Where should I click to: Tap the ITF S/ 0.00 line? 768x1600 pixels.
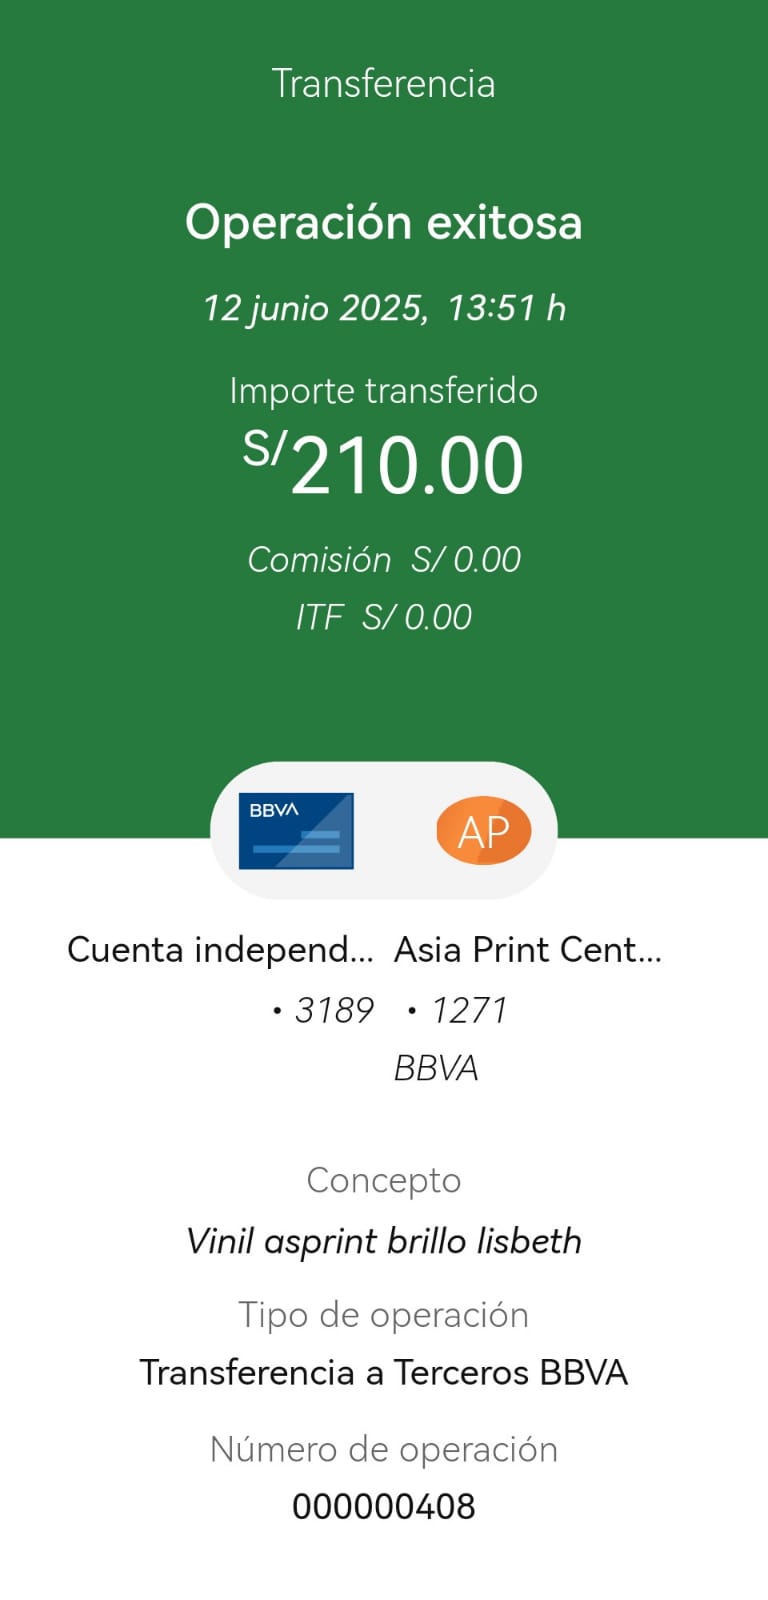(x=384, y=617)
